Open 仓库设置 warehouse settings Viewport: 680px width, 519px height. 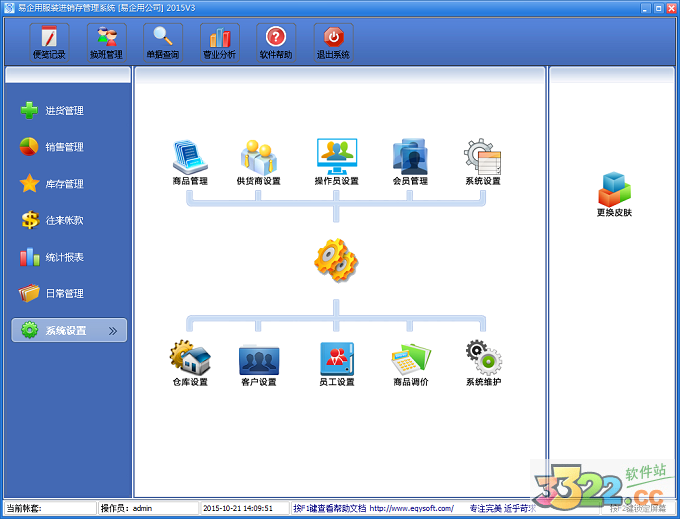[190, 360]
